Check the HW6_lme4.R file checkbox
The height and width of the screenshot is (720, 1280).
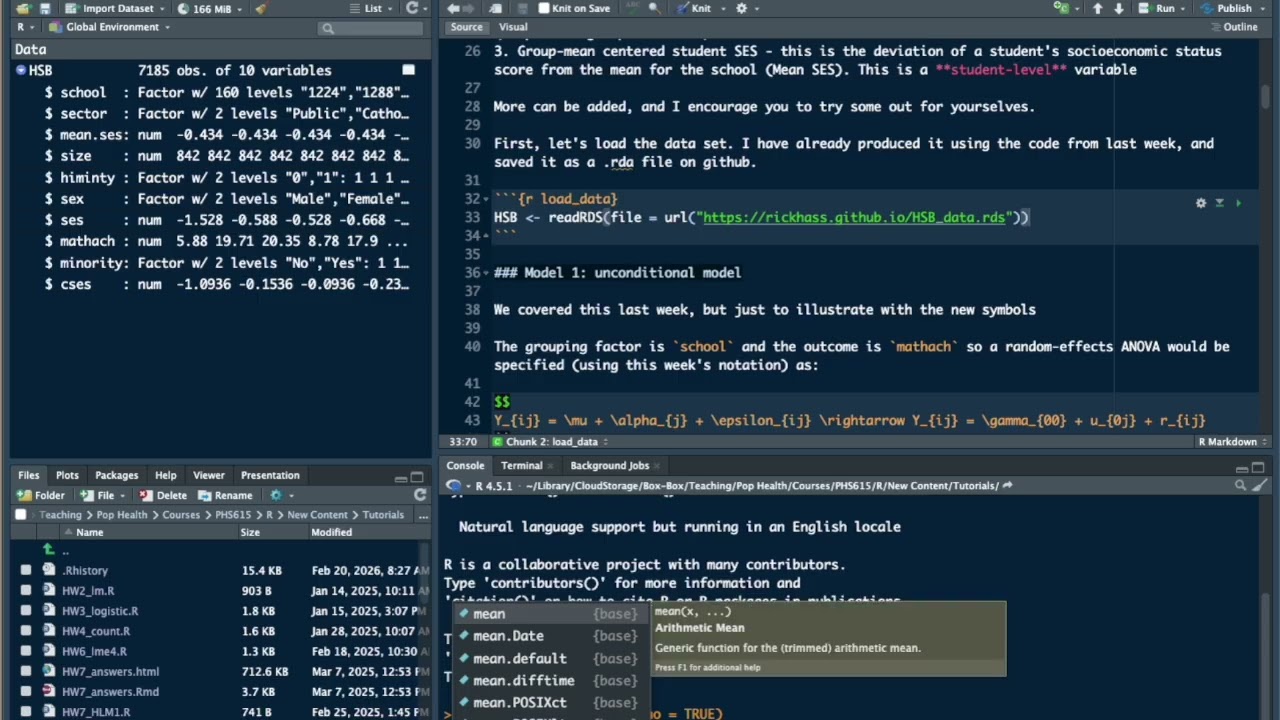(x=26, y=651)
